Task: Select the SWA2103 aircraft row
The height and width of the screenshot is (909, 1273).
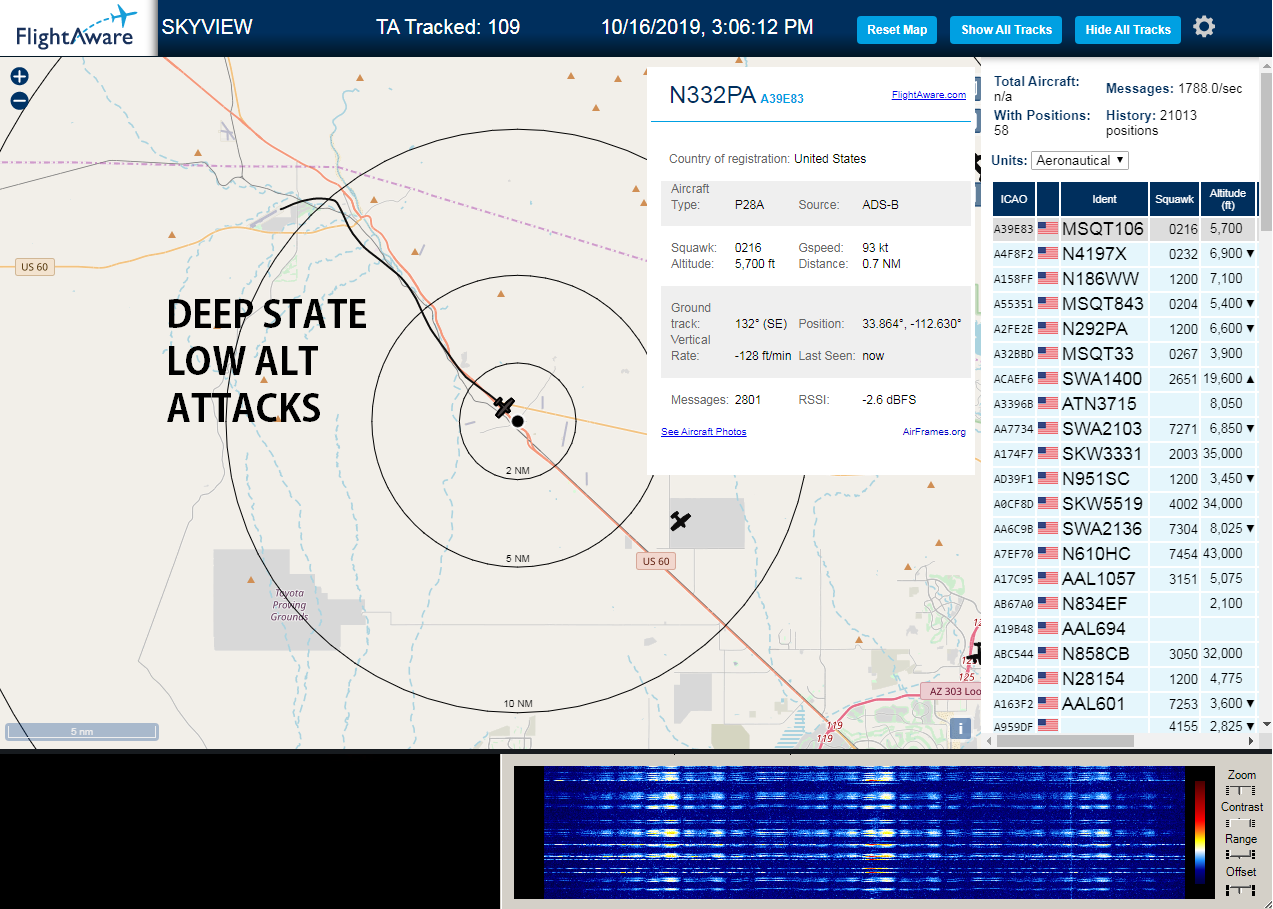Action: click(x=1124, y=429)
